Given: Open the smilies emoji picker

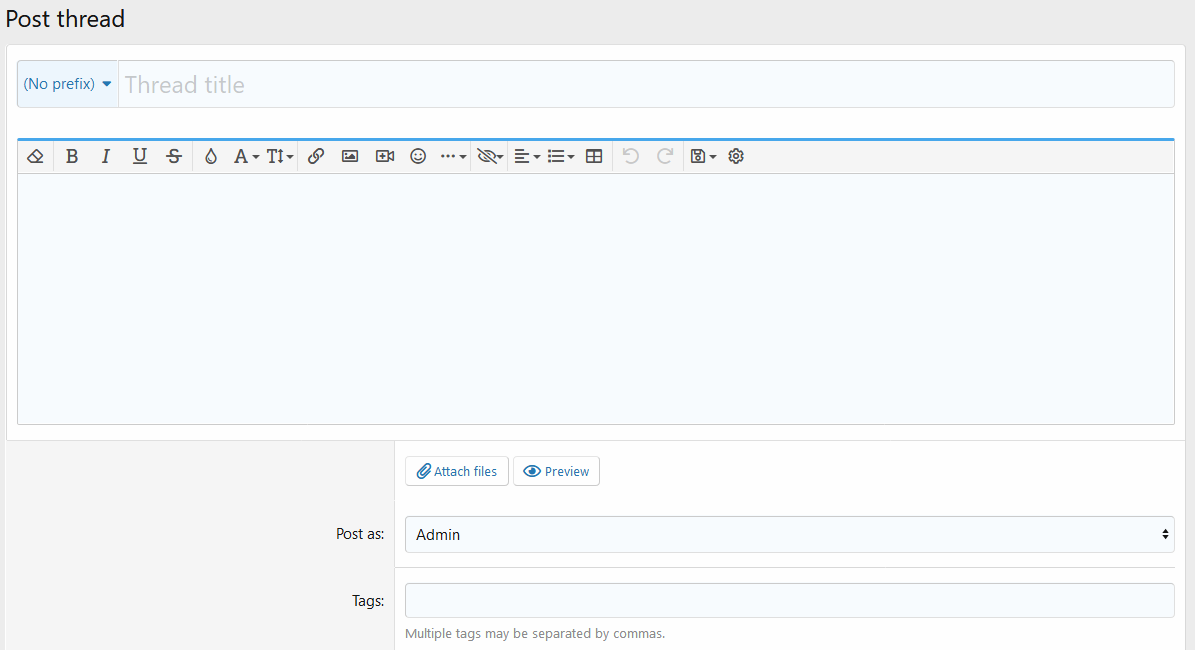Looking at the screenshot, I should coord(418,156).
